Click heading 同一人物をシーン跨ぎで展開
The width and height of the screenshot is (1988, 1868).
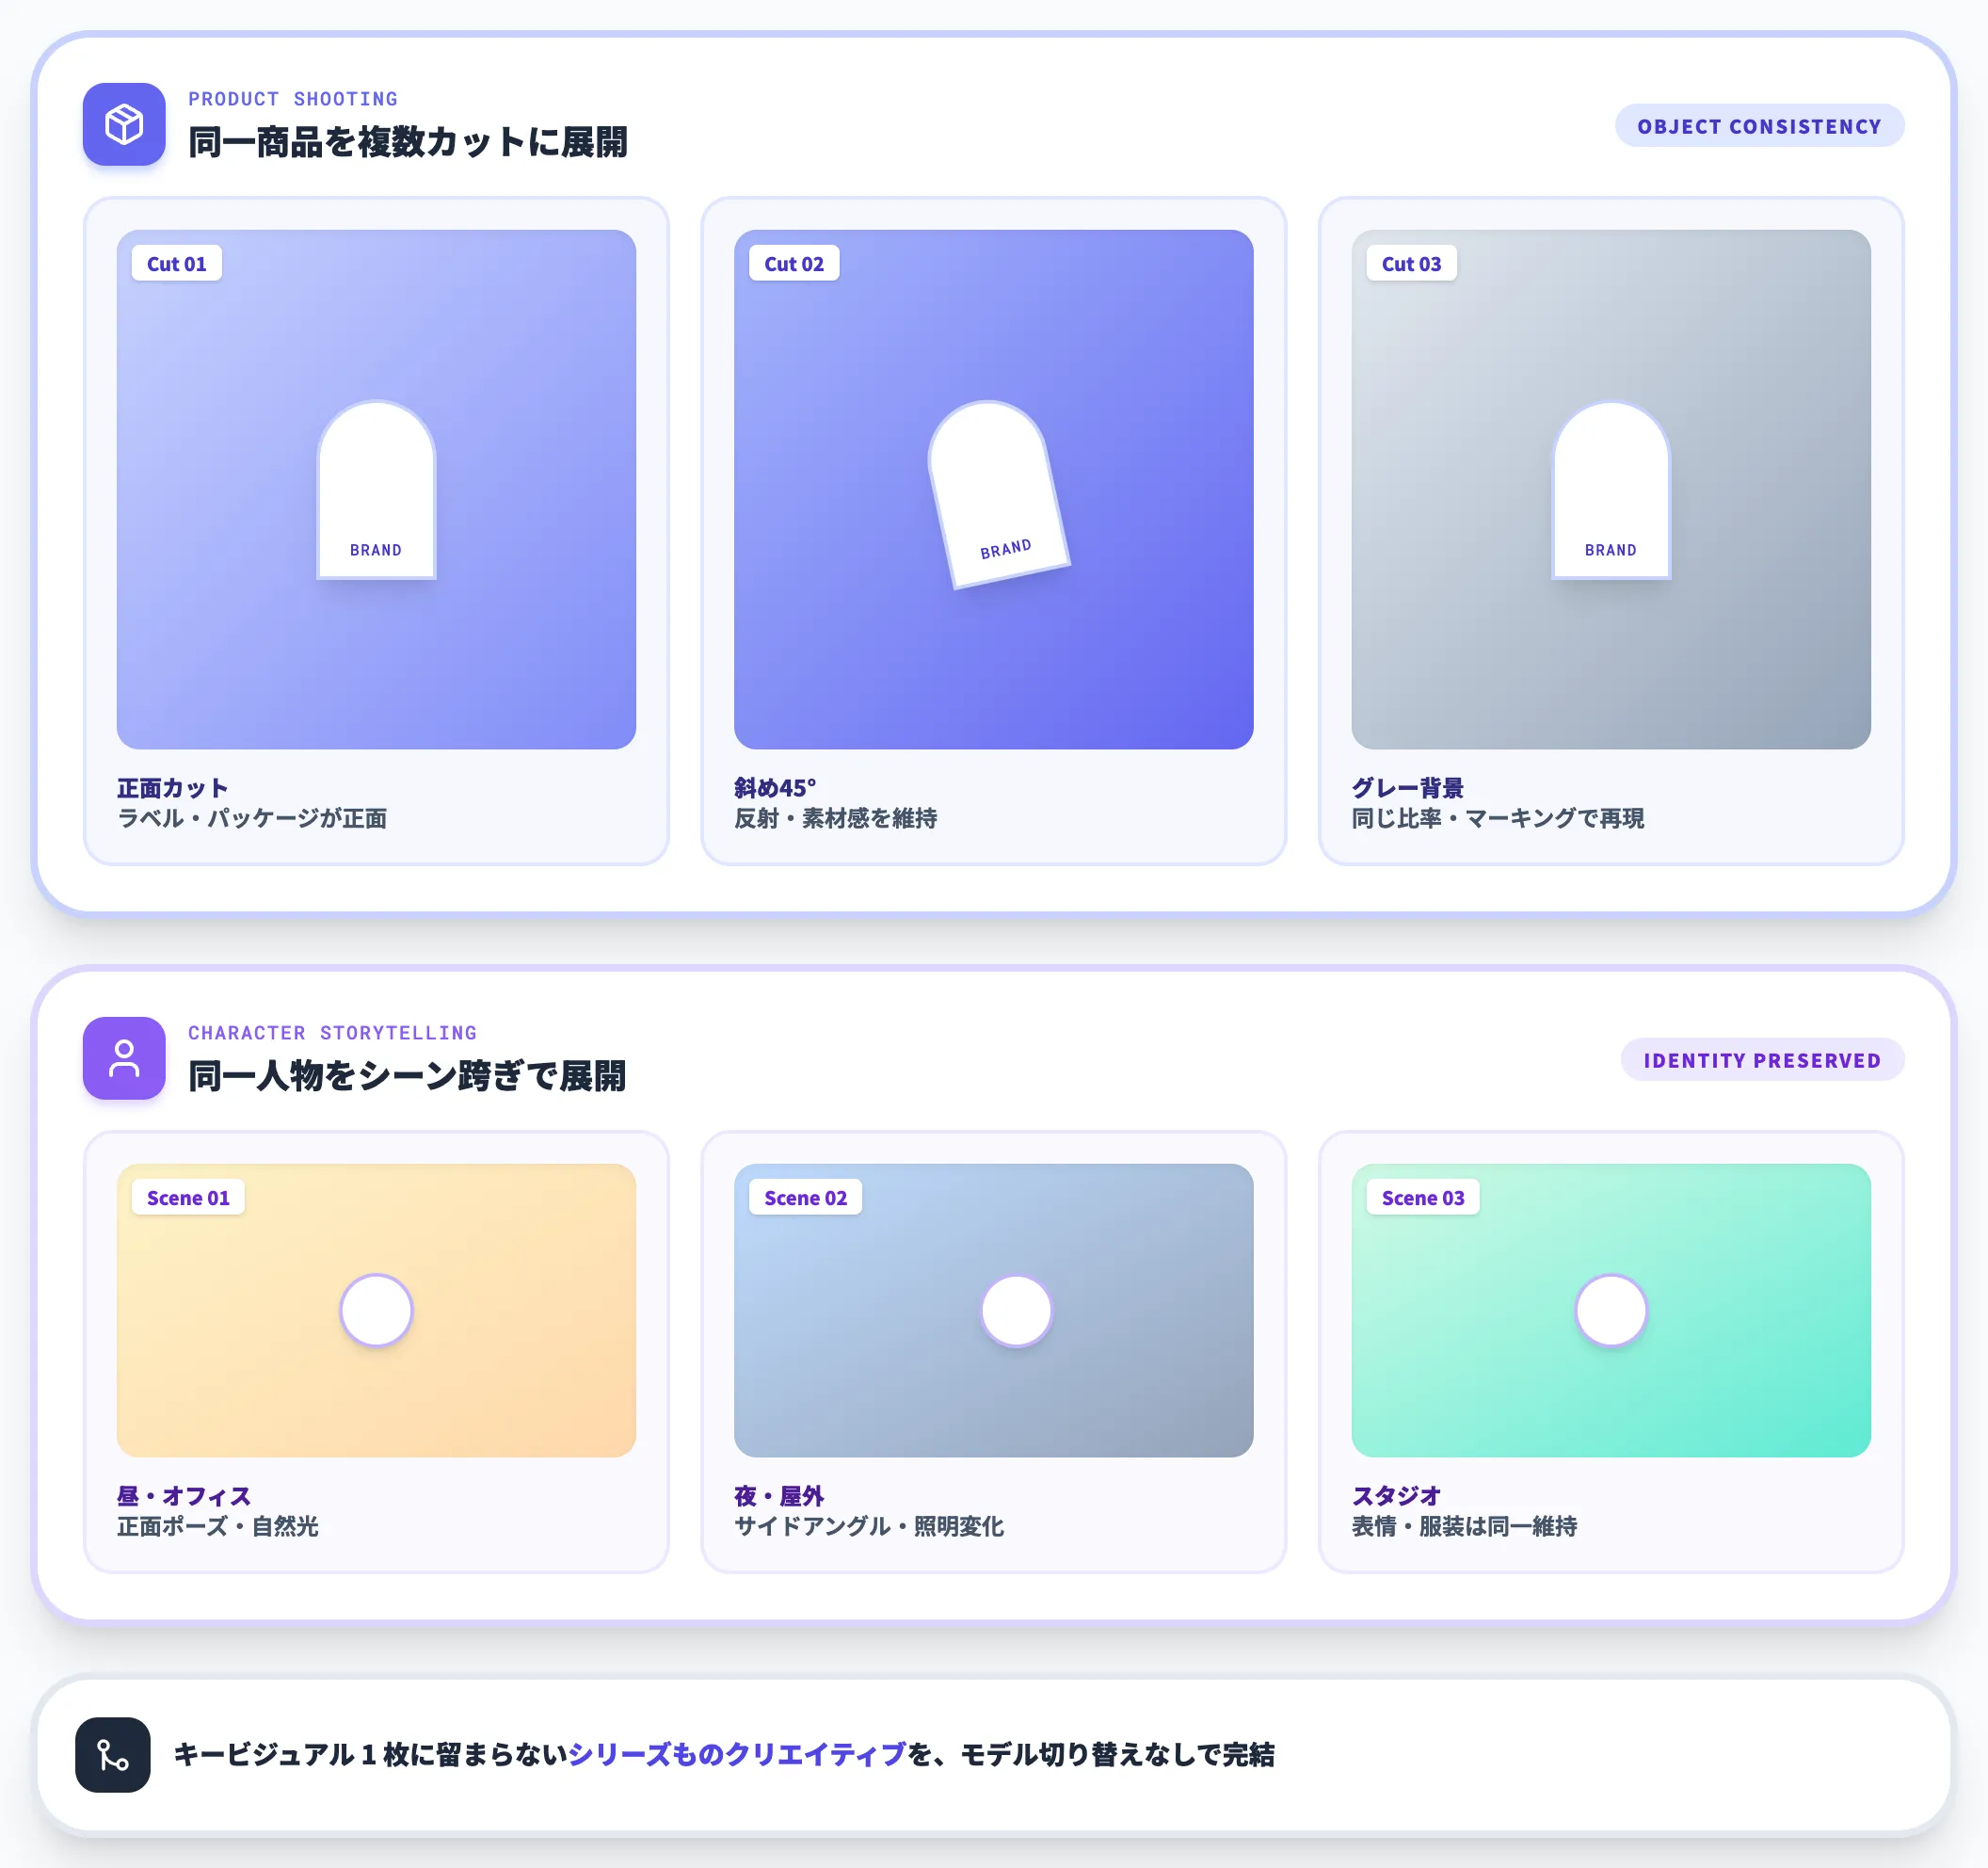407,1076
